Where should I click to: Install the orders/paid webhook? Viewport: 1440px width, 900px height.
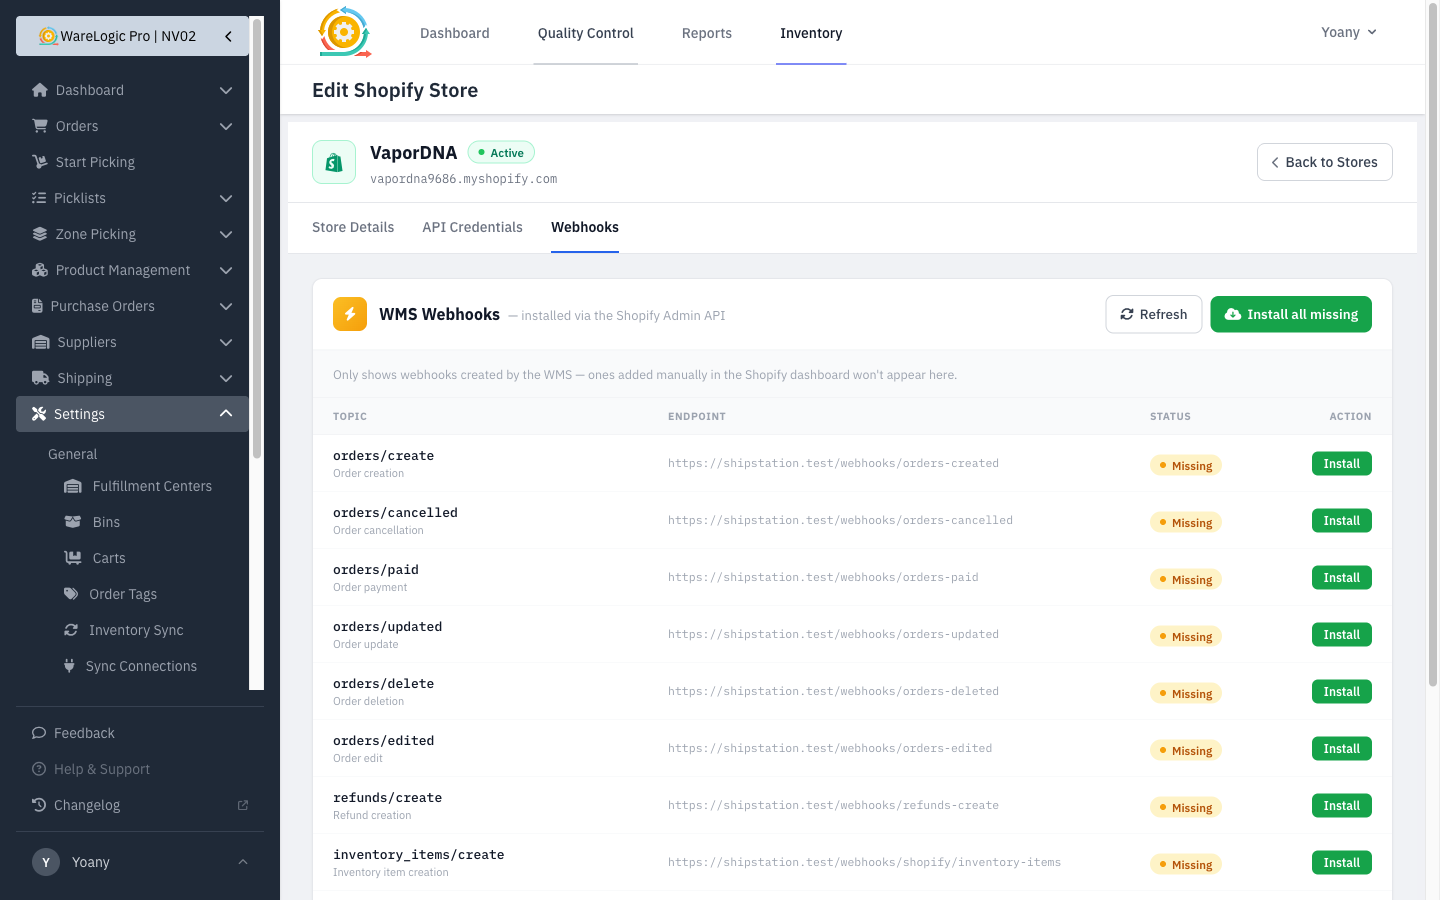tap(1342, 577)
